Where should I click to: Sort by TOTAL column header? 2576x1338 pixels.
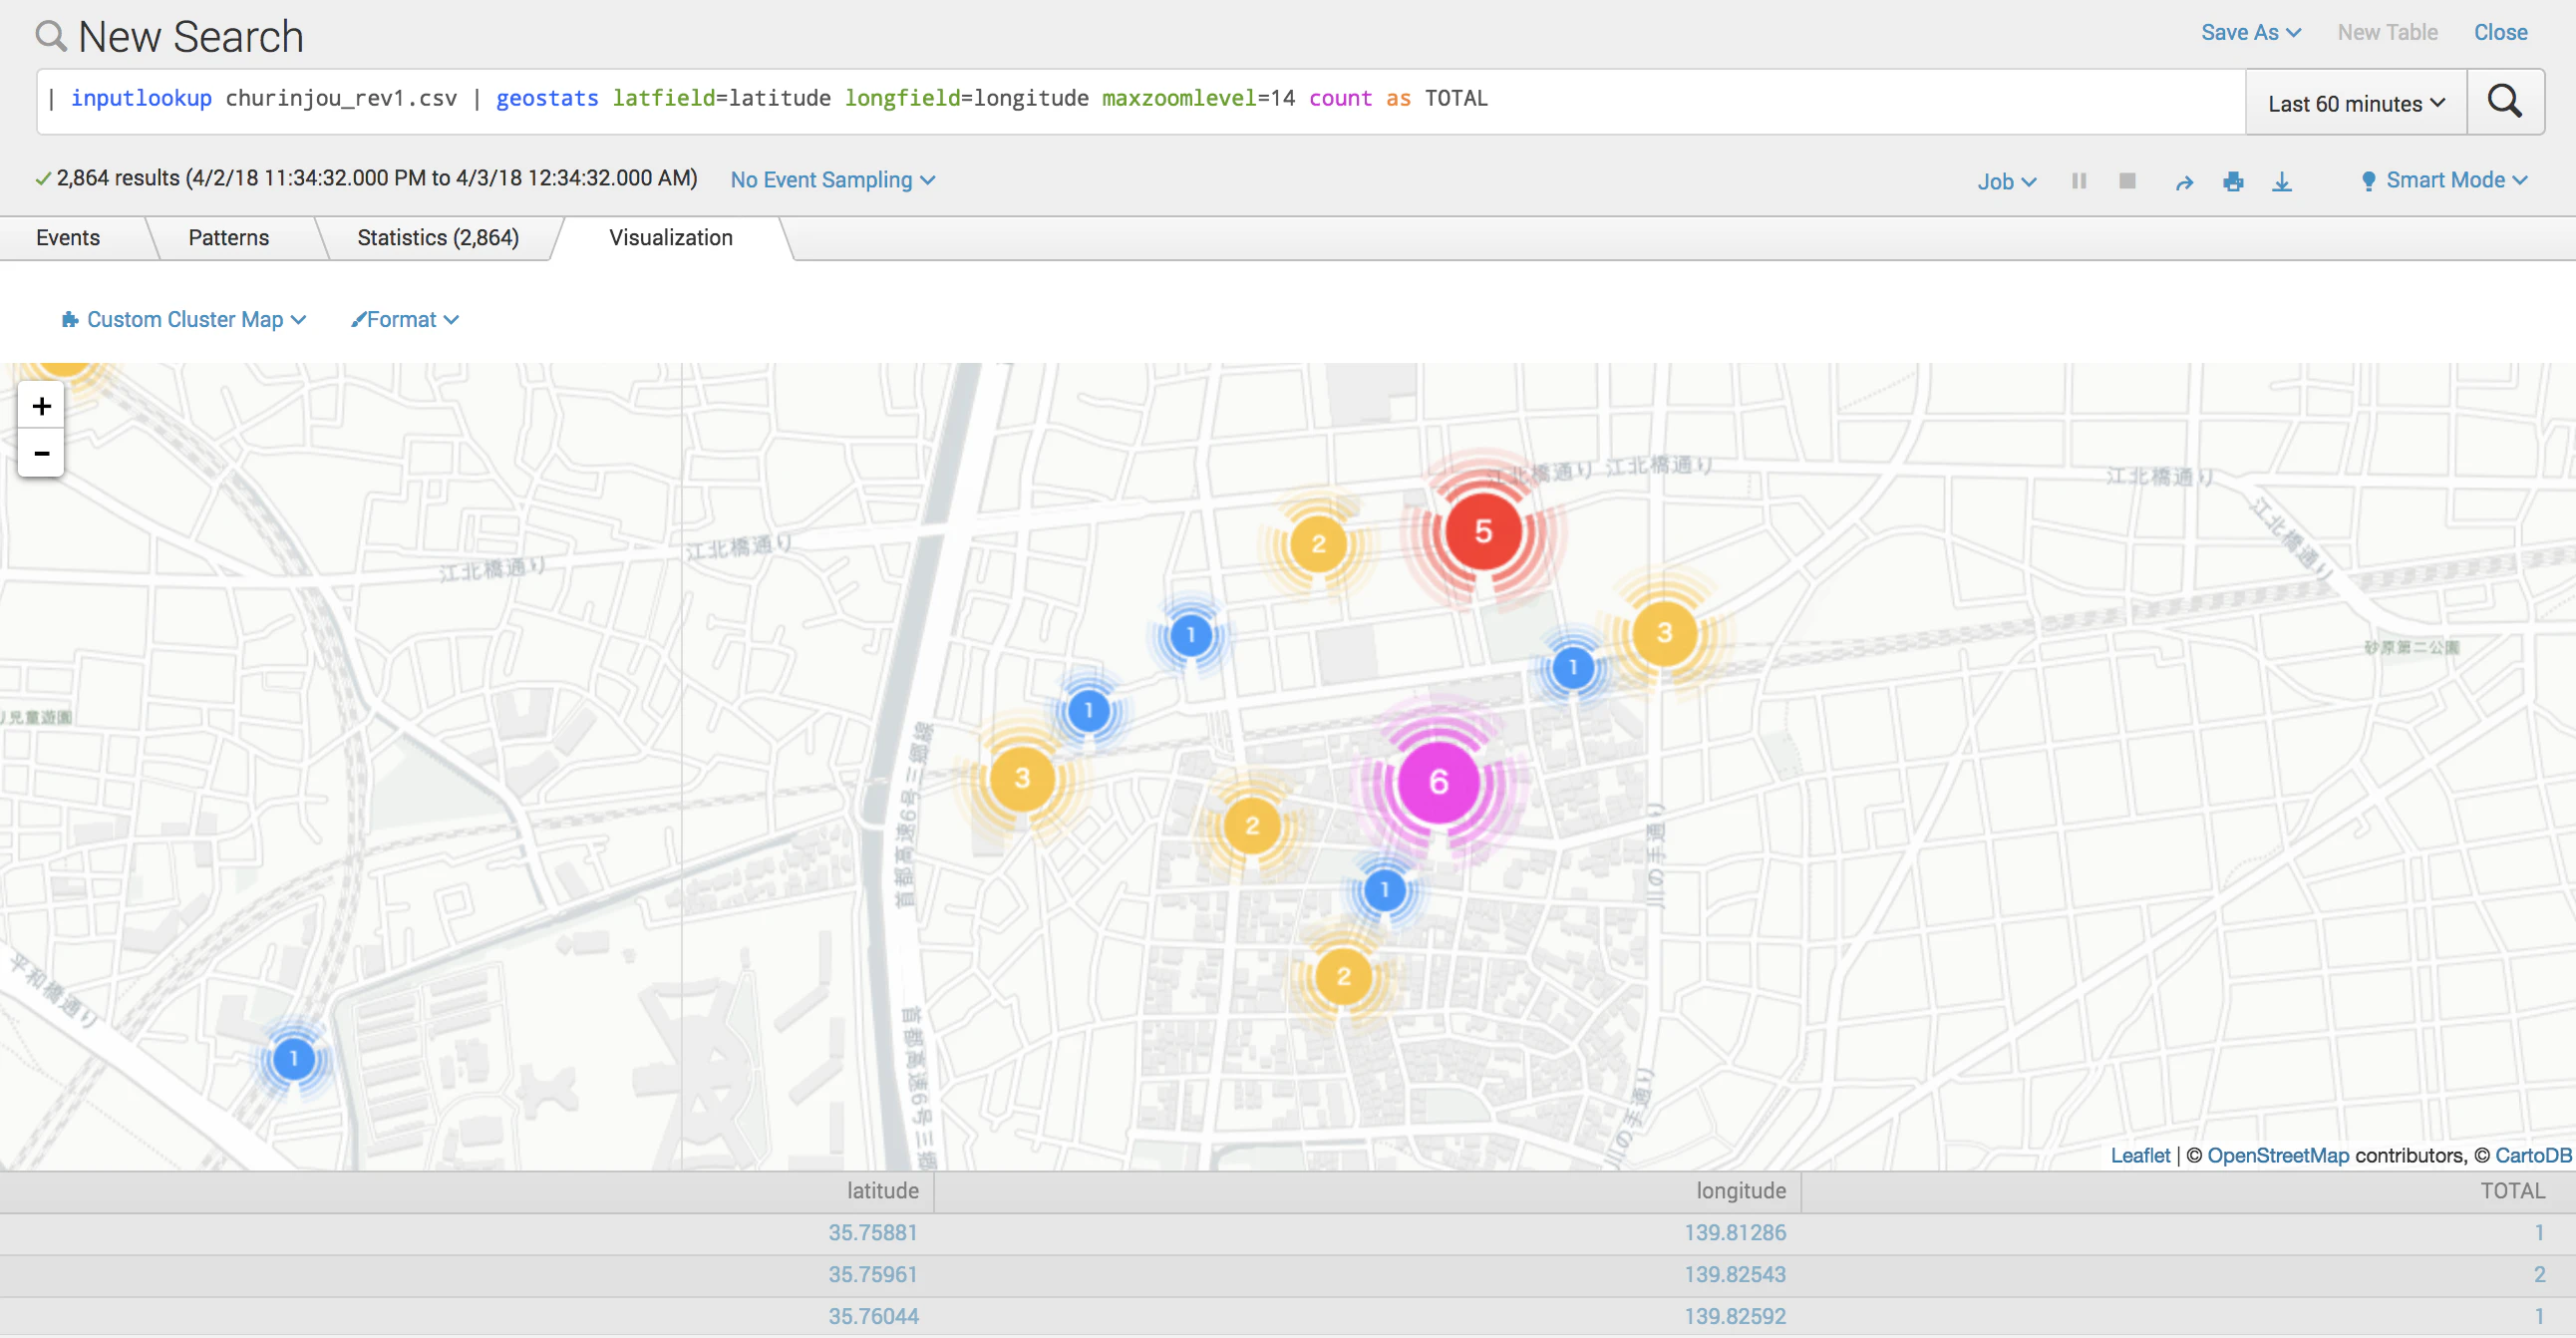tap(2512, 1191)
